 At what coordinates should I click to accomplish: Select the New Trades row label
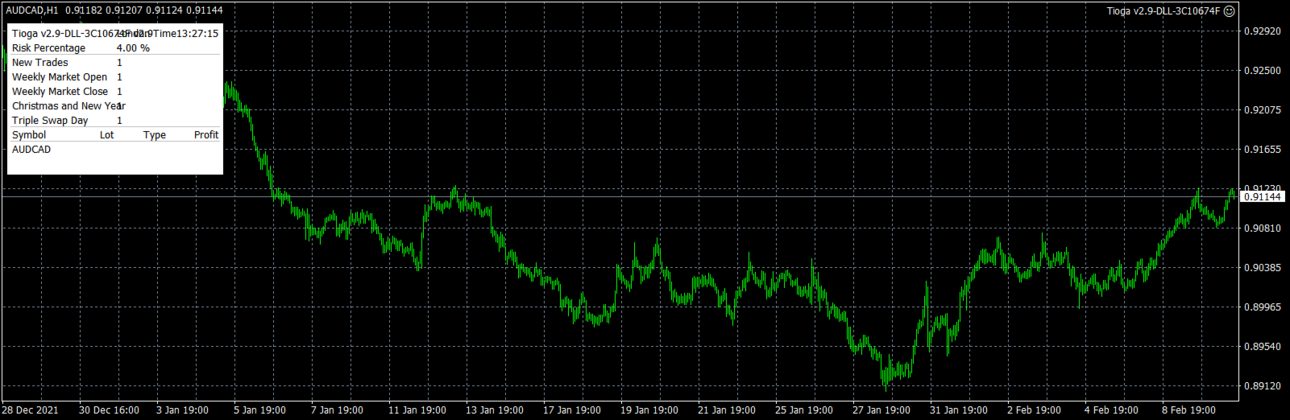coord(40,62)
